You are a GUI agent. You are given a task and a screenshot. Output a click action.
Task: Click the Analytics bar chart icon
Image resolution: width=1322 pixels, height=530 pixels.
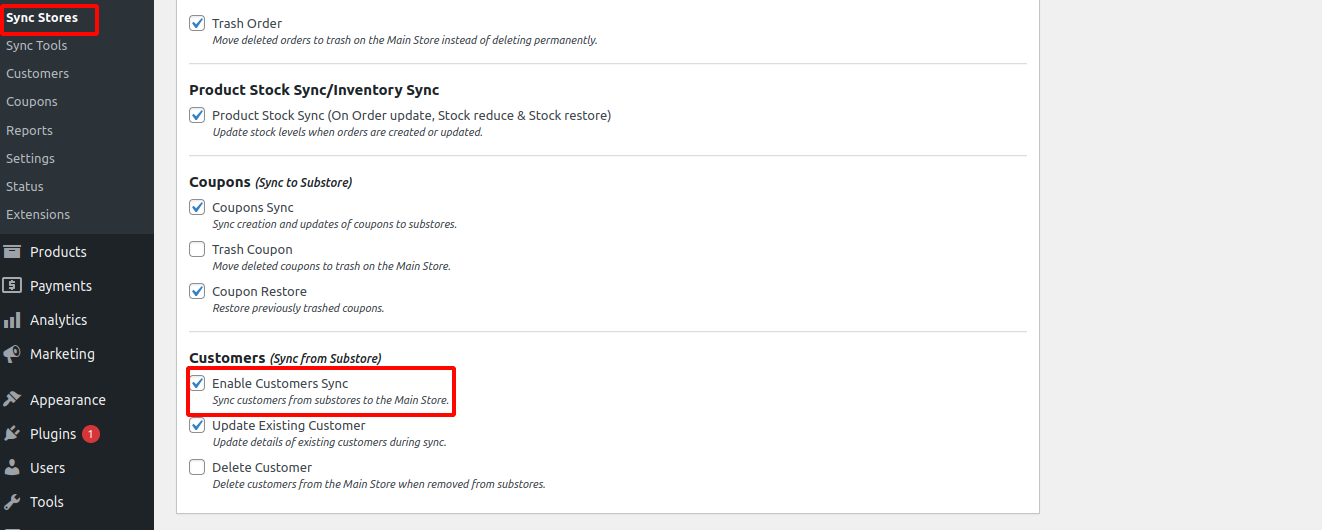point(12,320)
